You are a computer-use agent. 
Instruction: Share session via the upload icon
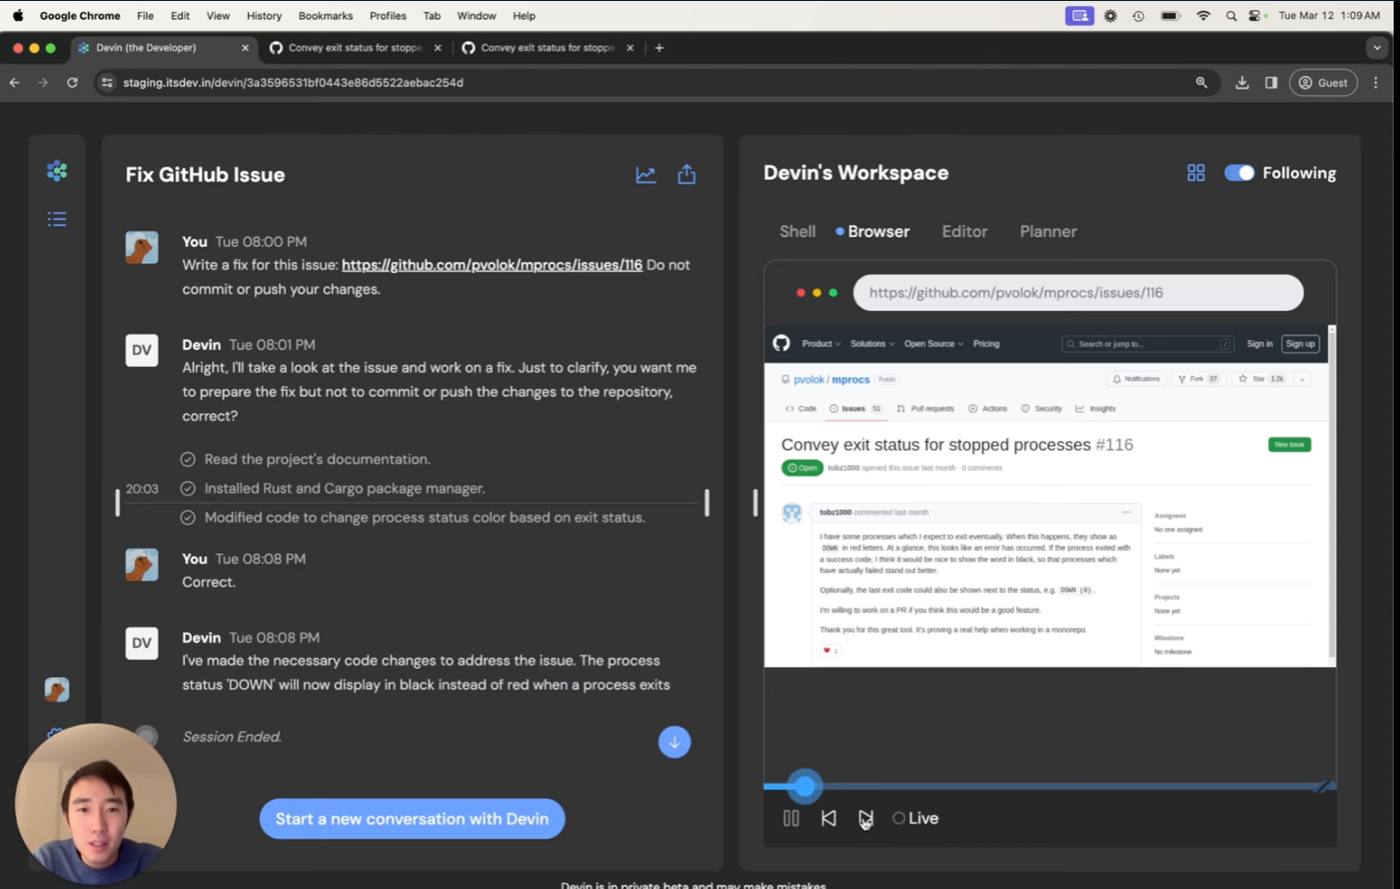[x=687, y=175]
